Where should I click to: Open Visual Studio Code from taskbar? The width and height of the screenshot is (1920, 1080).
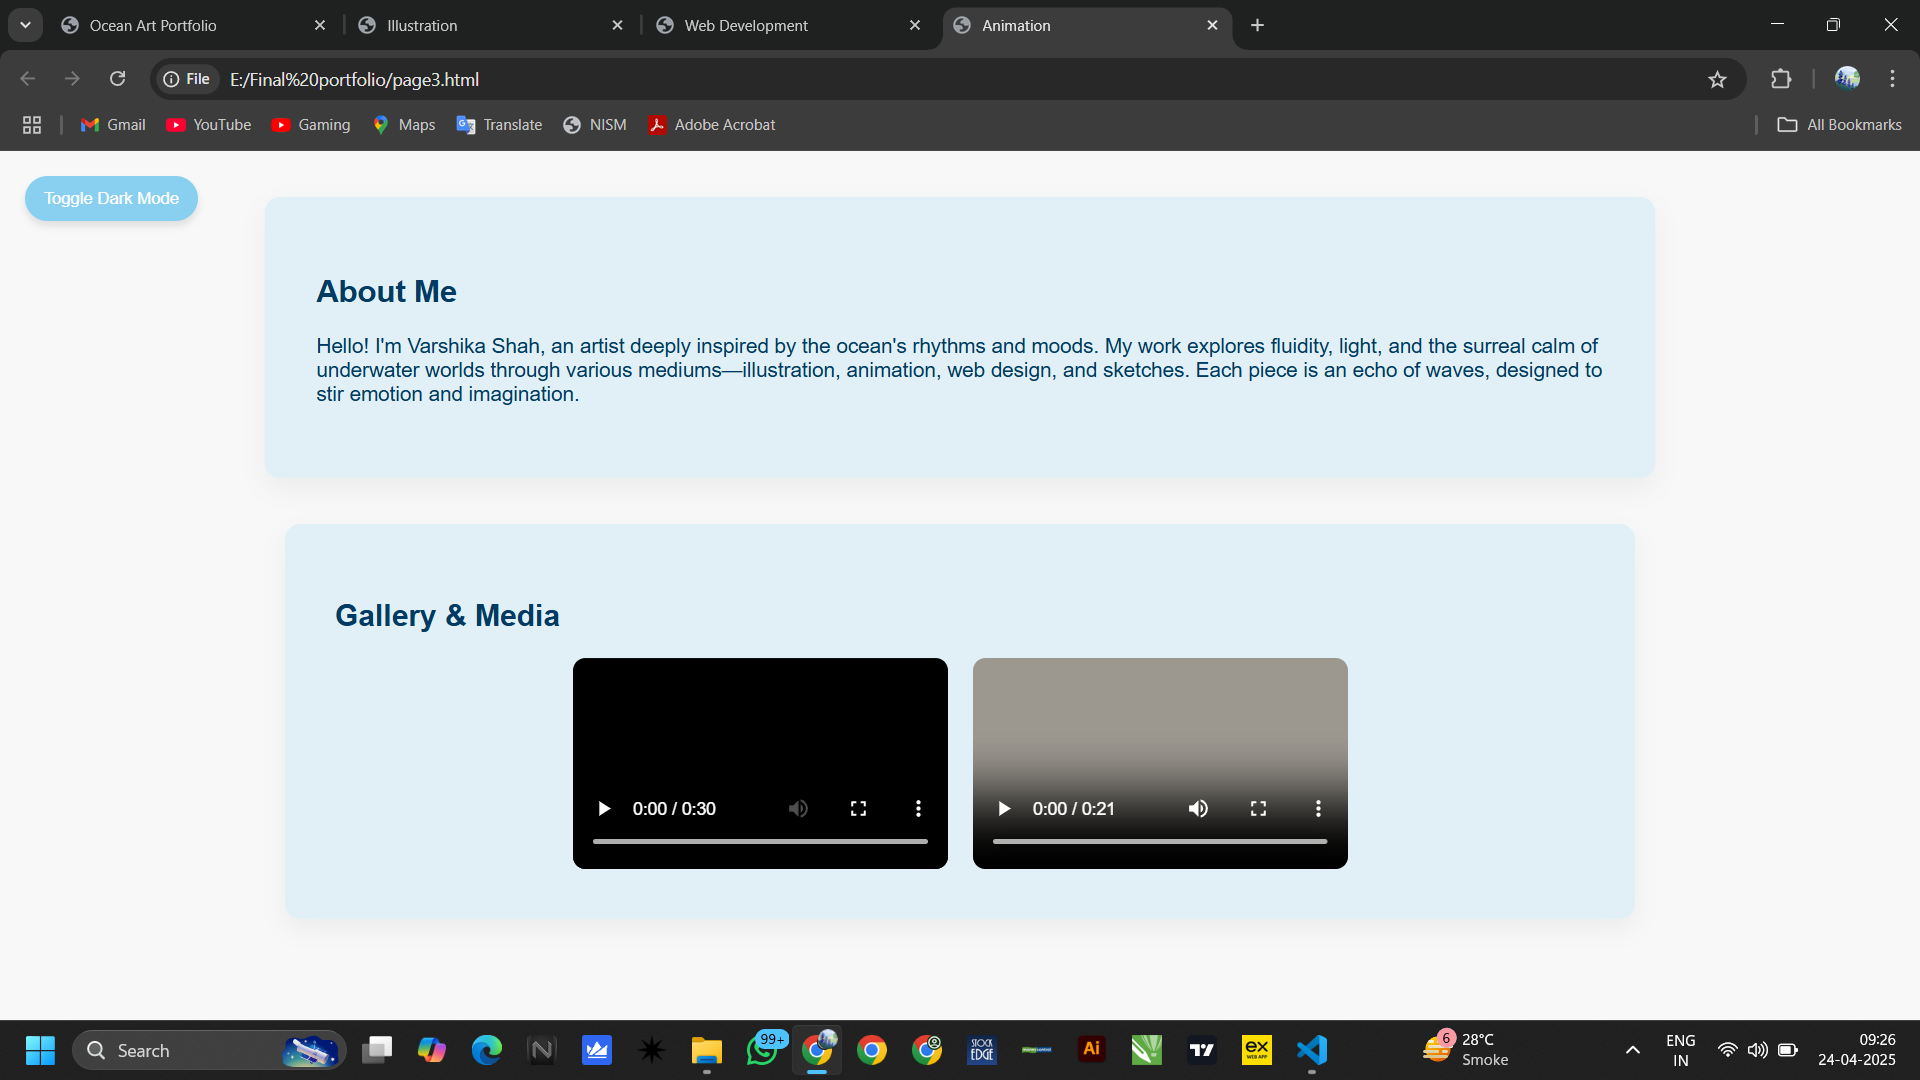pos(1312,1050)
